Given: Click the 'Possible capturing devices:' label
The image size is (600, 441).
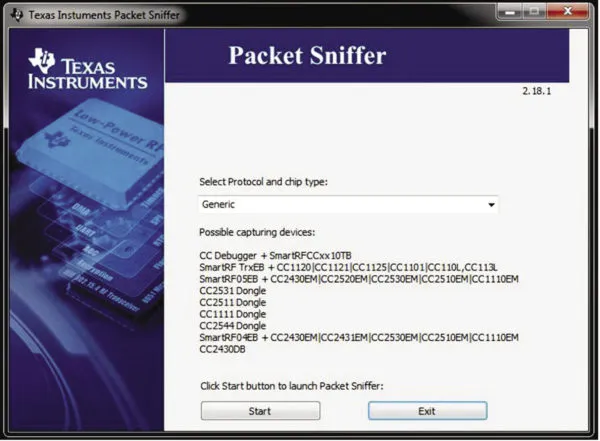Looking at the screenshot, I should (257, 232).
